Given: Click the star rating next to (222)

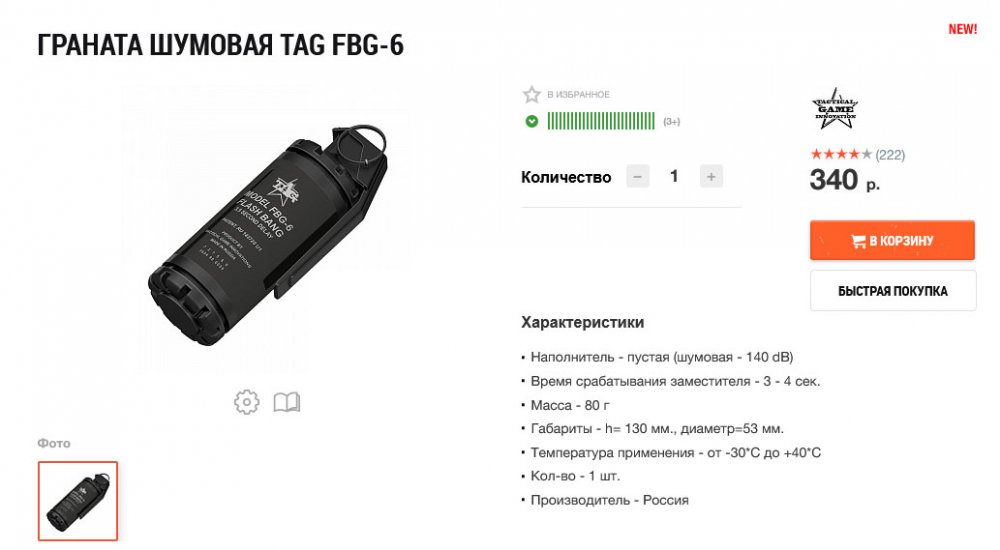Looking at the screenshot, I should click(x=841, y=154).
